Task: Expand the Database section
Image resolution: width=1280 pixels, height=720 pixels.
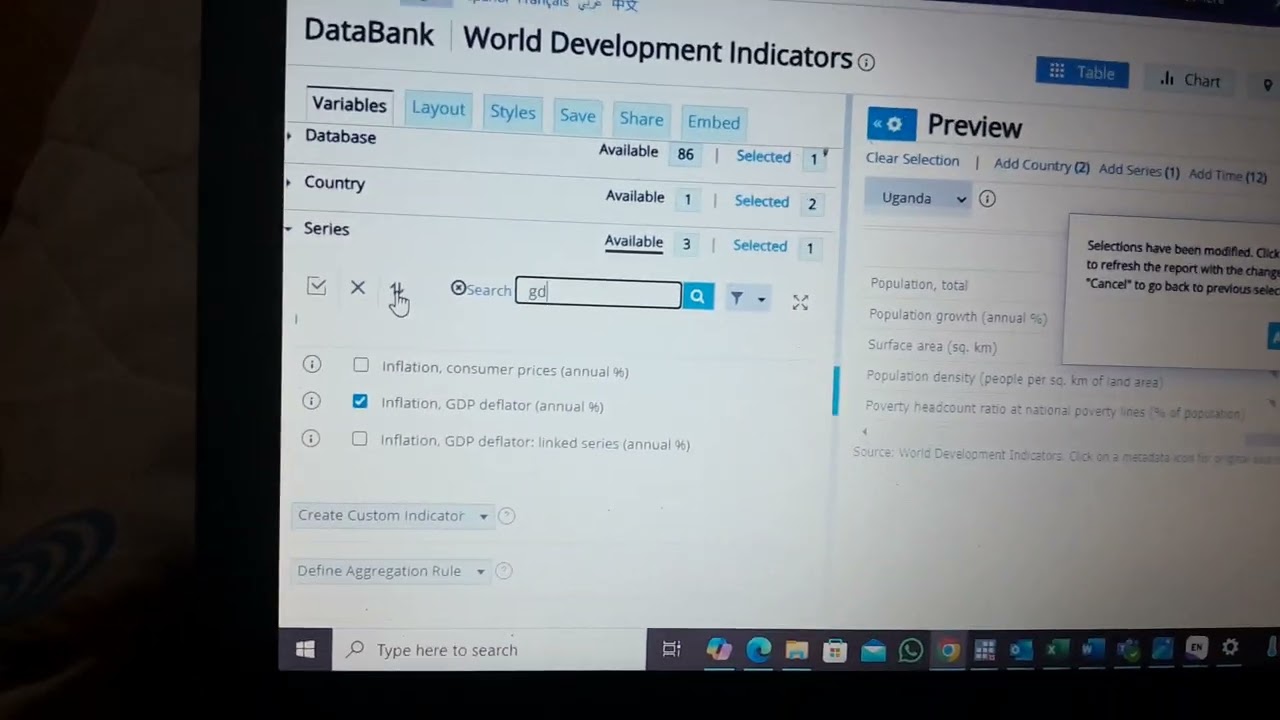Action: tap(289, 136)
